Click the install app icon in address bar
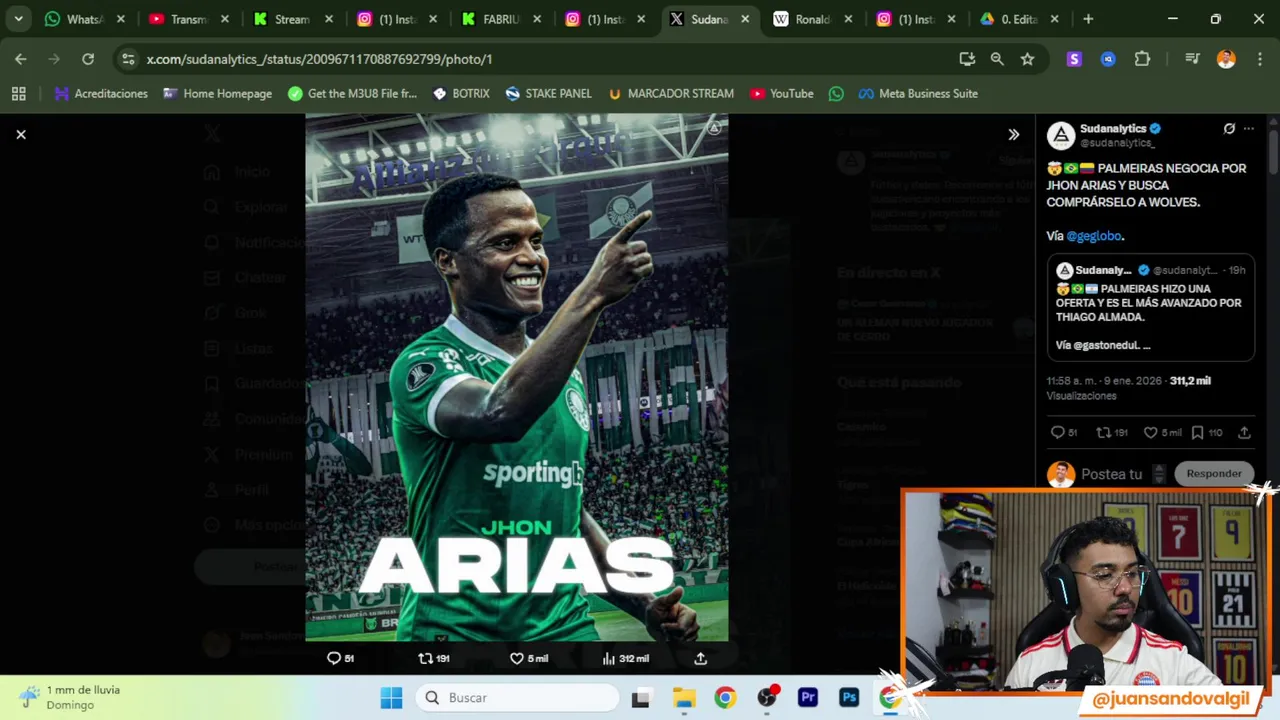 pyautogui.click(x=967, y=59)
